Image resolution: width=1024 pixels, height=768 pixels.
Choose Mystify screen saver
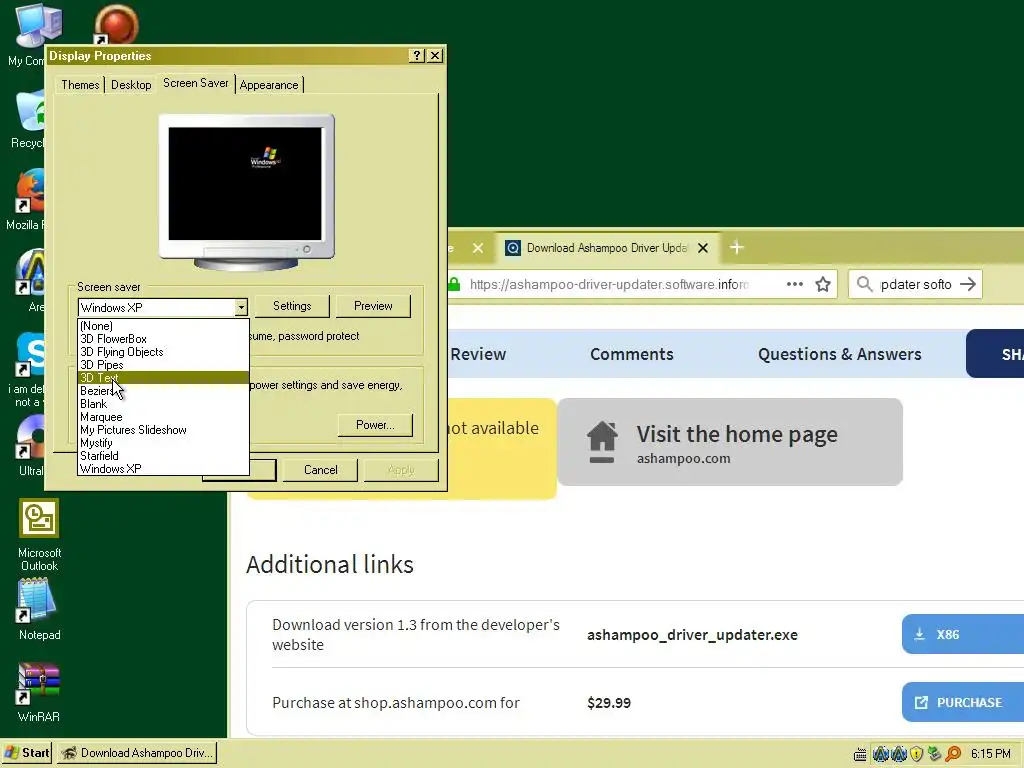[x=163, y=443]
